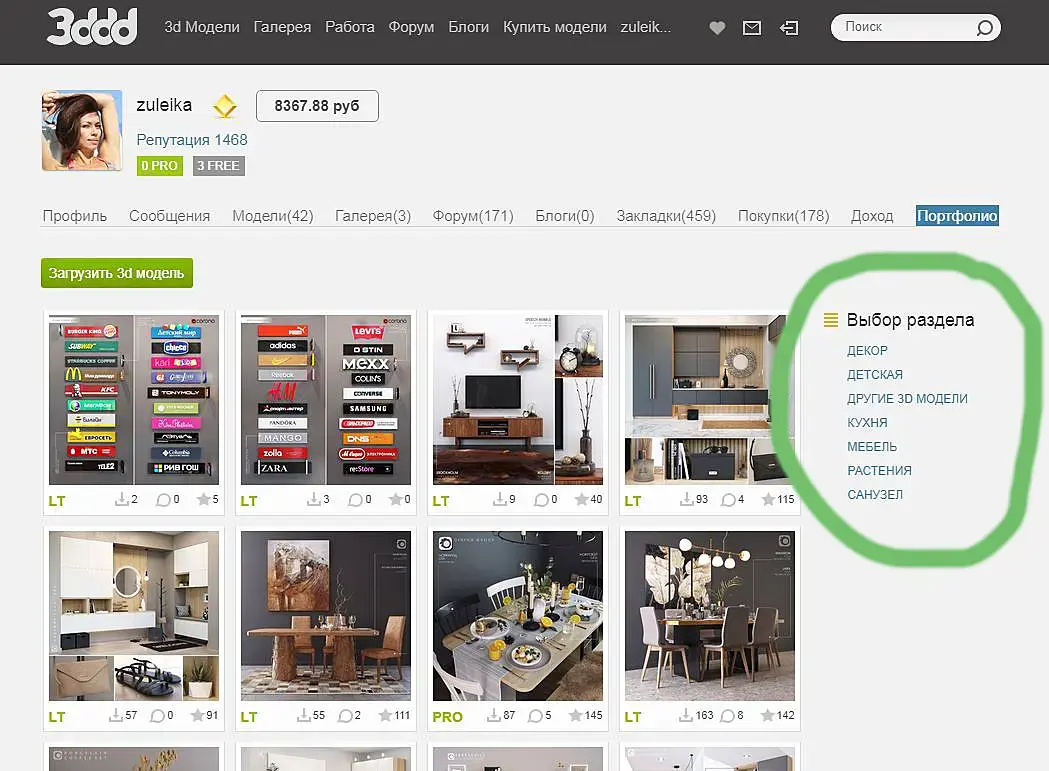Click the gold diamond badge next to zuleika

225,106
